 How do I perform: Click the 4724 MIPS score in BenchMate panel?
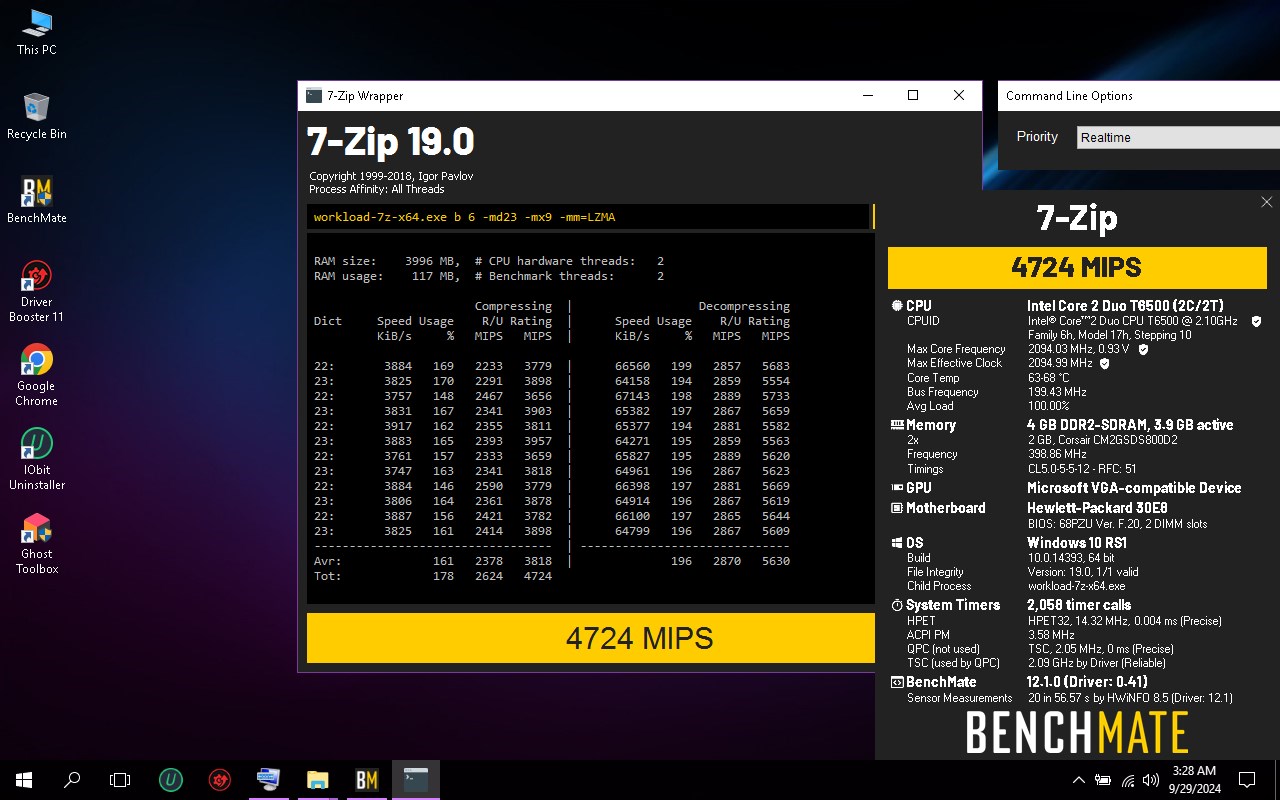[1077, 268]
